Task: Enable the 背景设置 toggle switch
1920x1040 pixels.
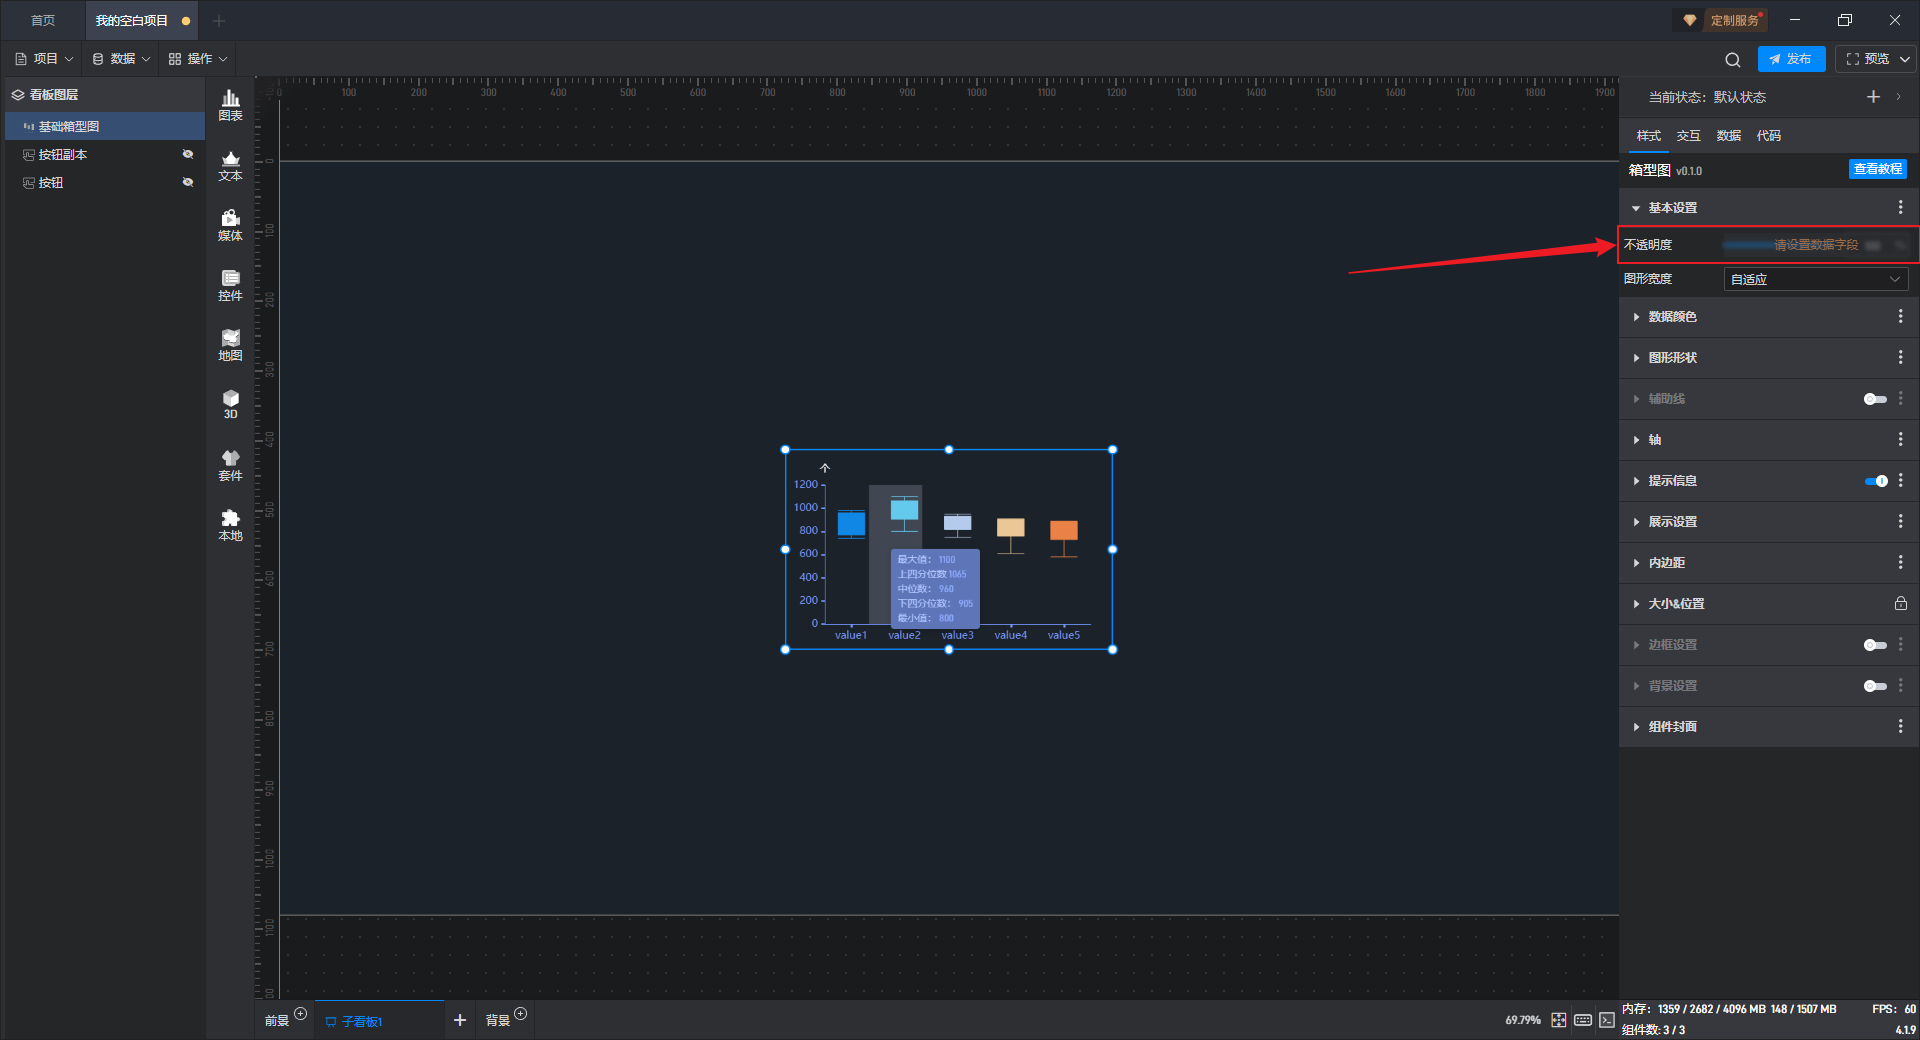Action: pyautogui.click(x=1875, y=686)
